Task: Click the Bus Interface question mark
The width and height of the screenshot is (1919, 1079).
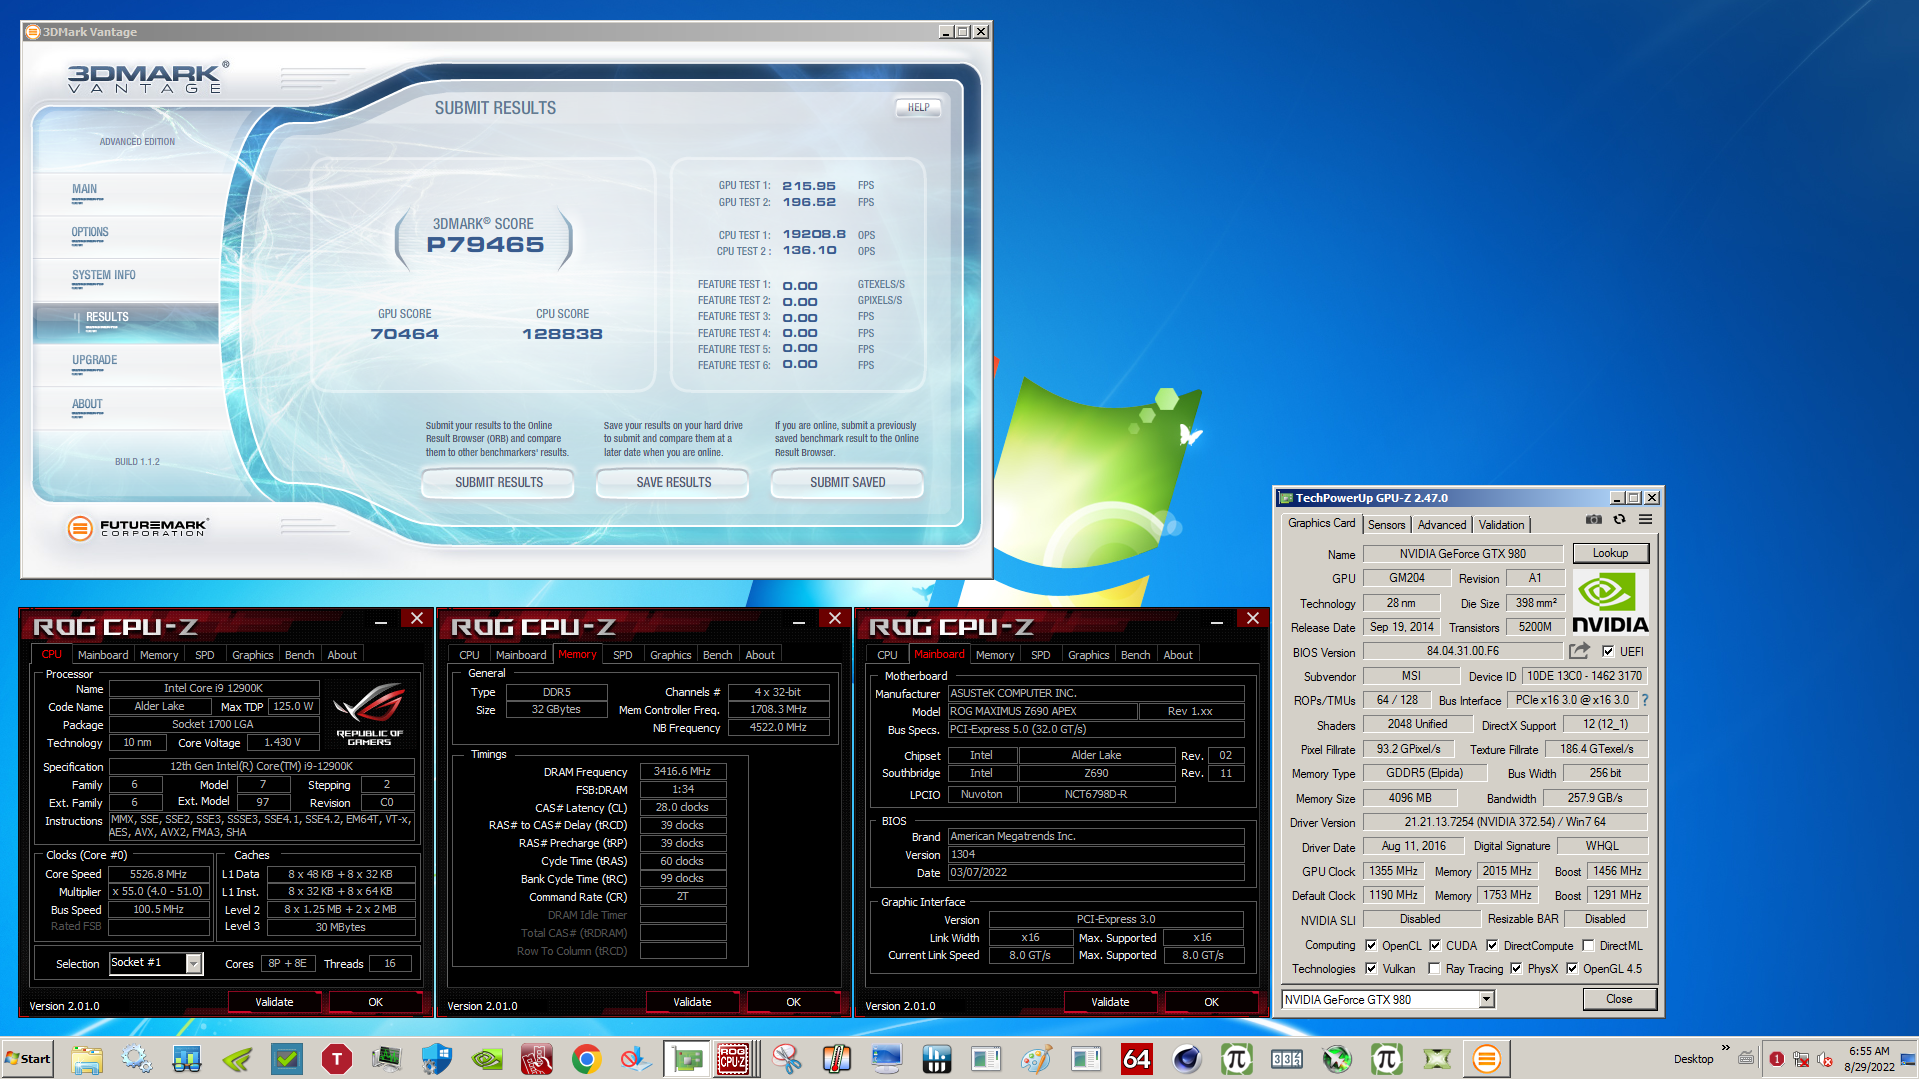Action: (x=1645, y=700)
